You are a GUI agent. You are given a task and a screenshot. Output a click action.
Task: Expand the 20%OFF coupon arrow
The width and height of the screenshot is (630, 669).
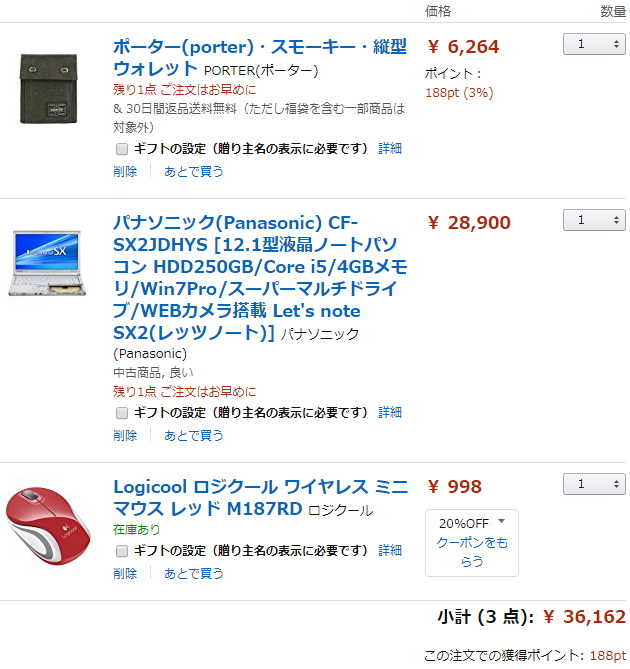(x=501, y=522)
